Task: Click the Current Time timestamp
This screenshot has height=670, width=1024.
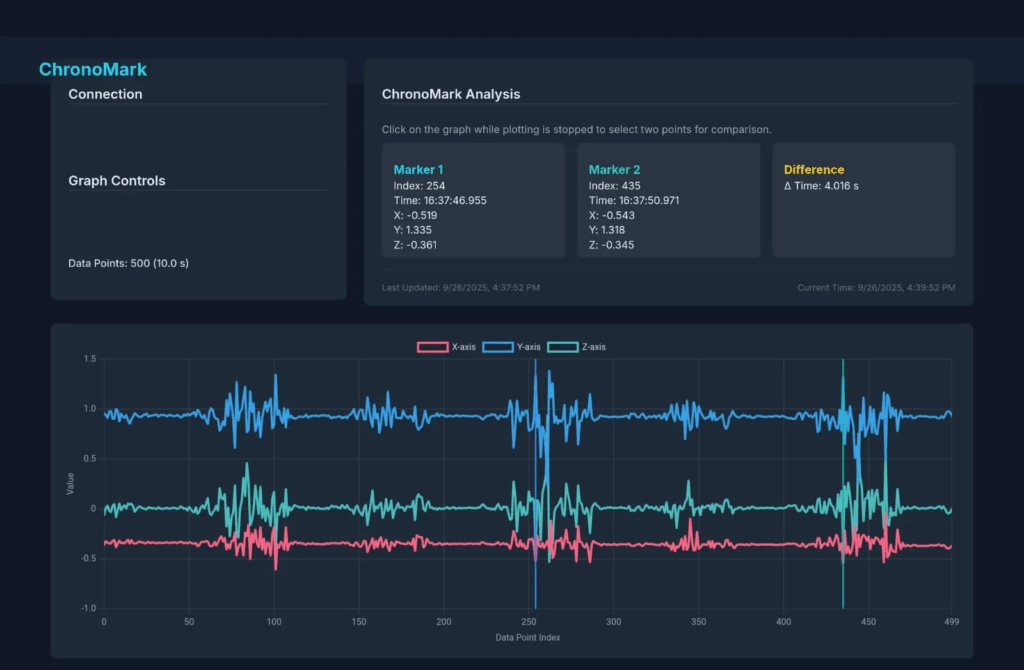Action: point(876,288)
